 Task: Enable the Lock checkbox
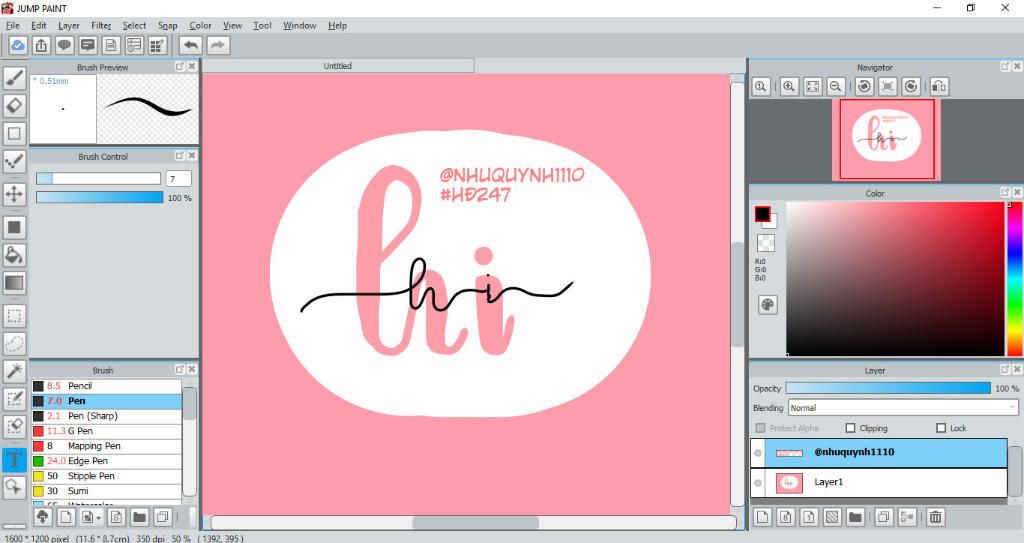pyautogui.click(x=941, y=428)
